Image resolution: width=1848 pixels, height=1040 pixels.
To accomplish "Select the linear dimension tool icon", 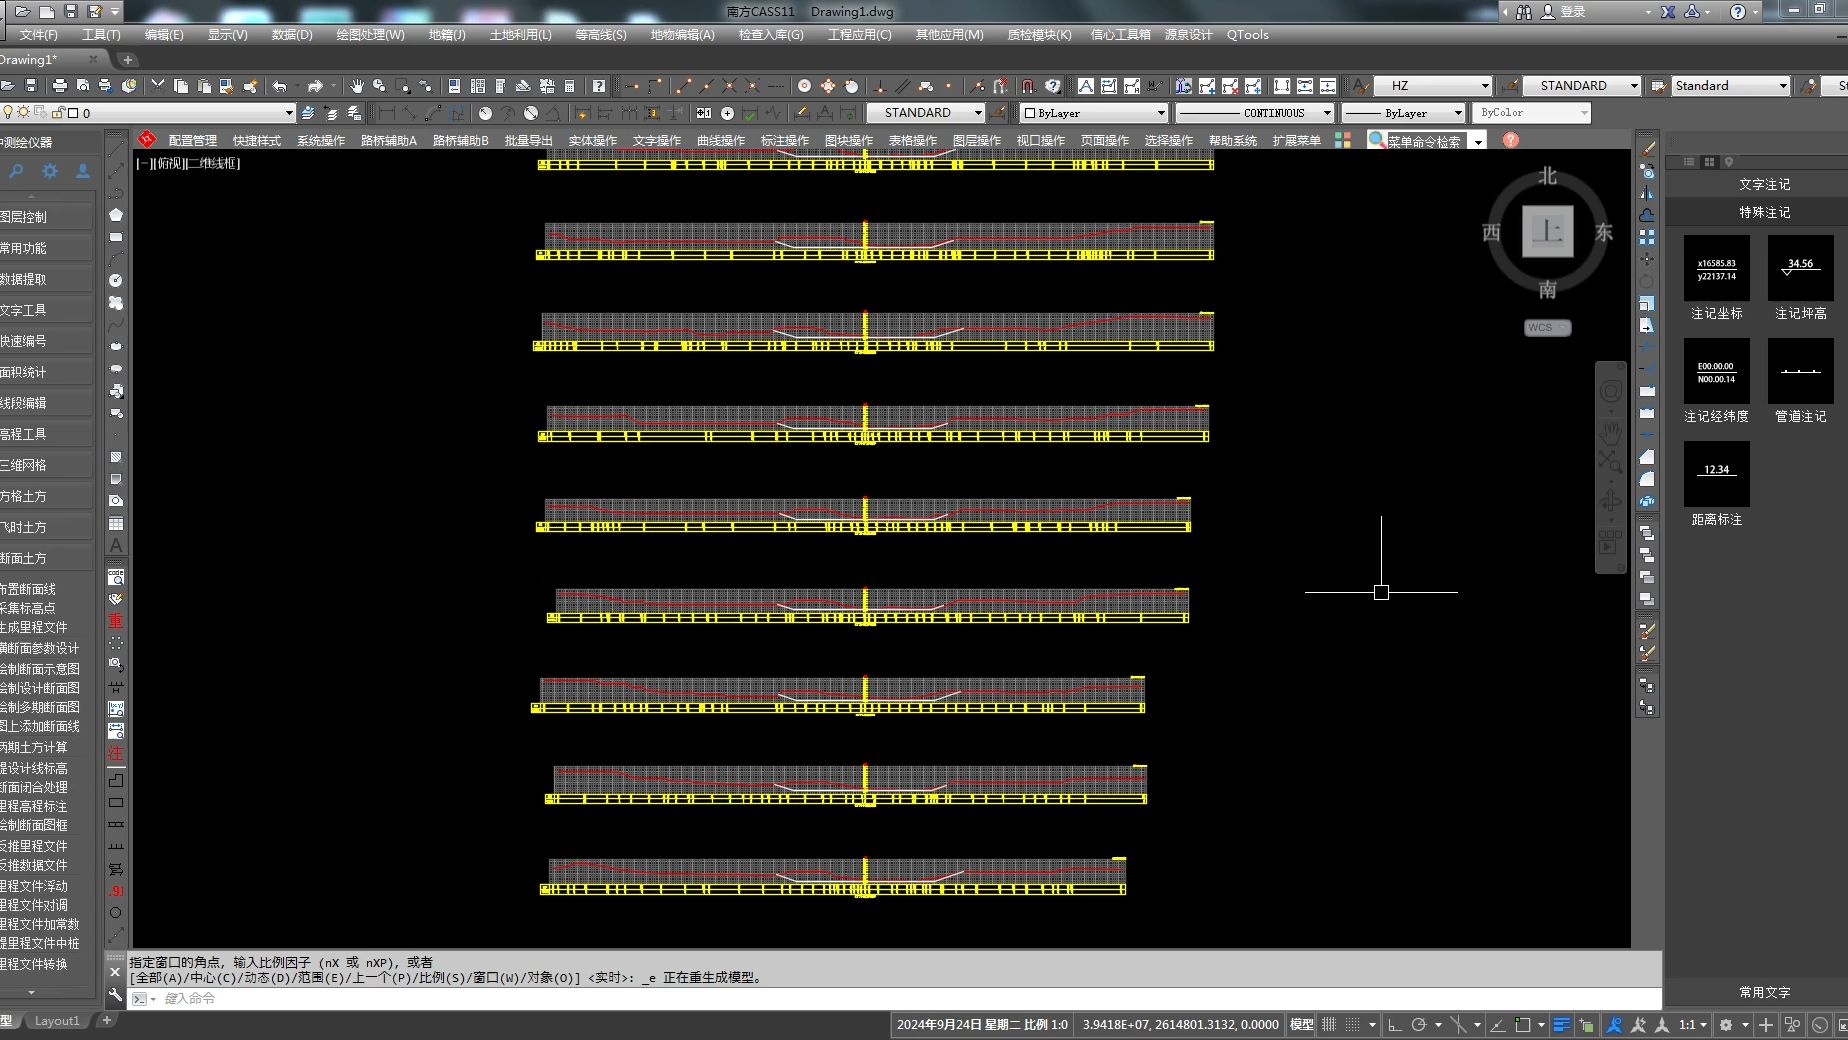I will point(386,113).
